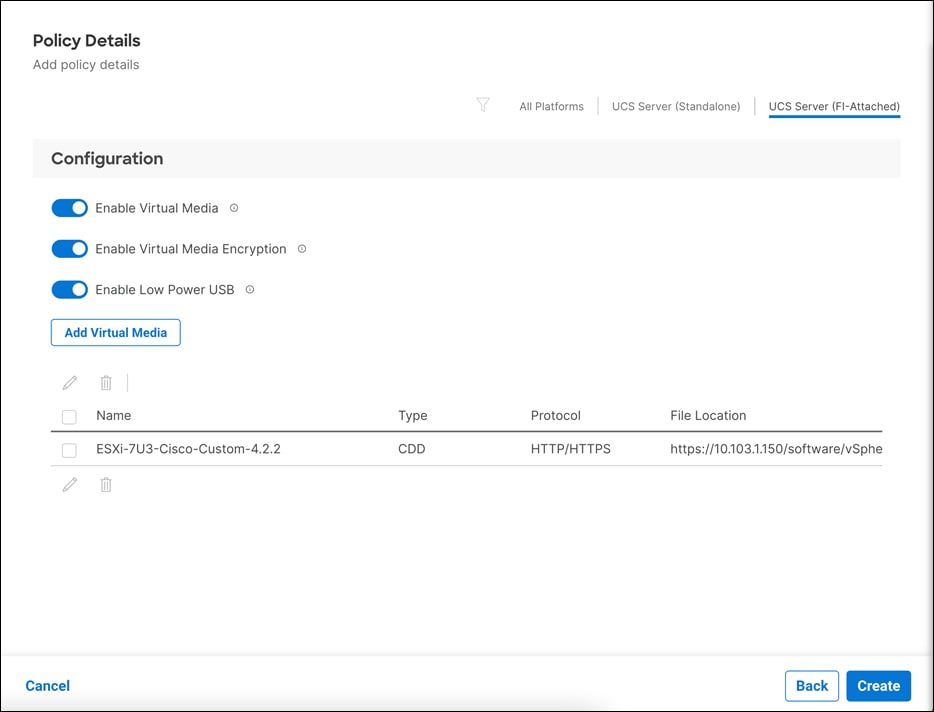Screen dimensions: 934x712
Task: Click the delete trash icon above the table
Action: coord(106,383)
